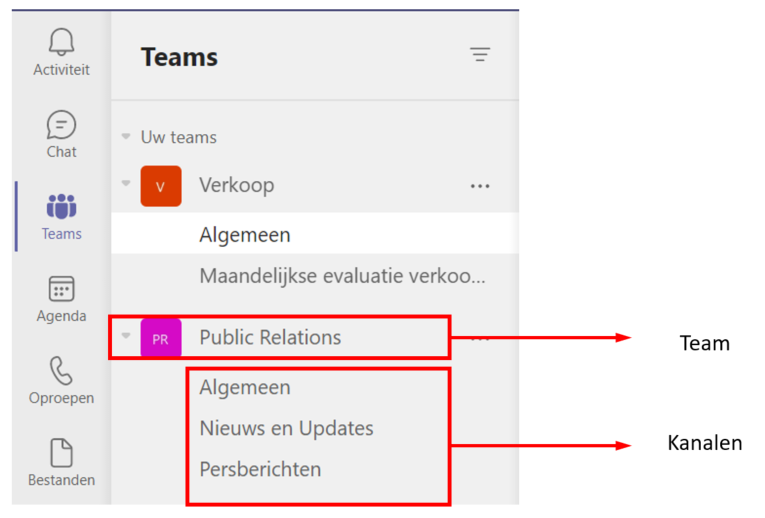Open the Bestanden file icon
Viewport: 765px width, 518px height.
click(61, 452)
